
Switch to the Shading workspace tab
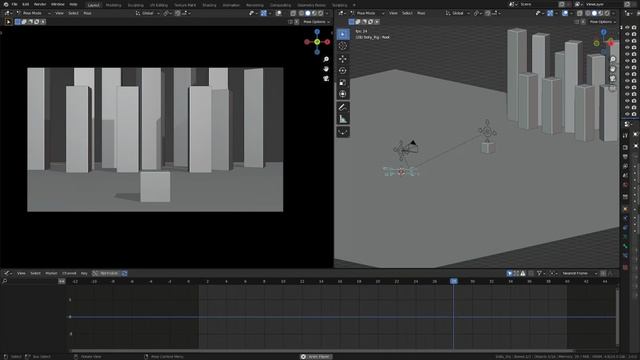coord(209,5)
